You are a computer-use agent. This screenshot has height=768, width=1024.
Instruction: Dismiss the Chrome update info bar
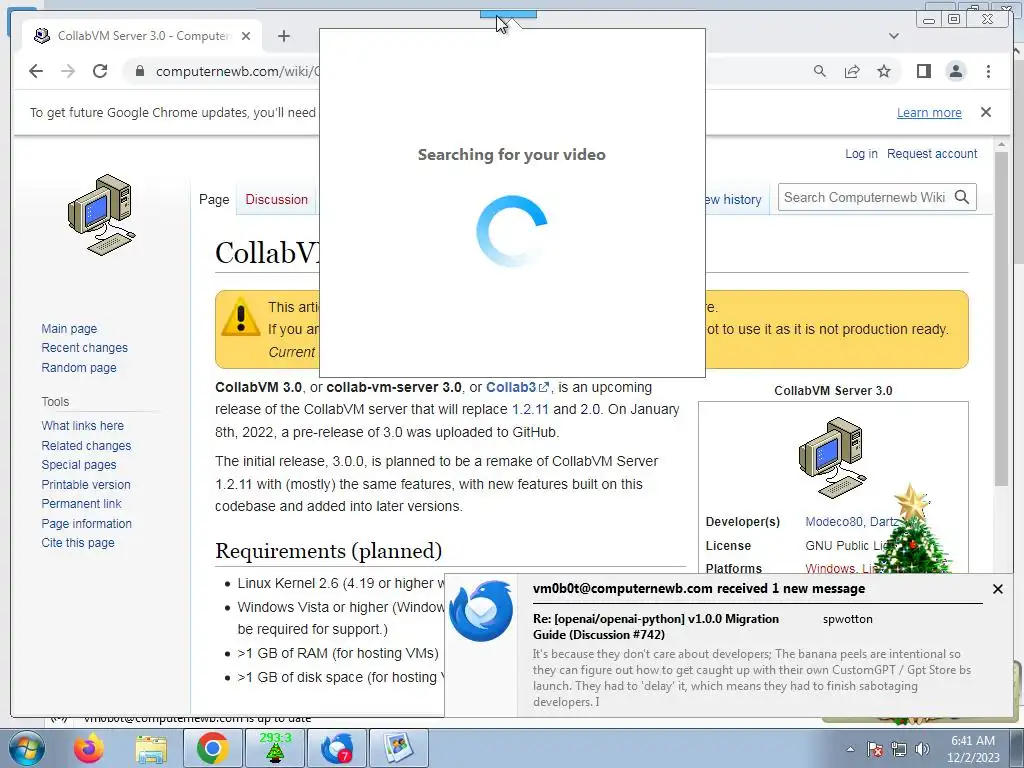coord(986,112)
